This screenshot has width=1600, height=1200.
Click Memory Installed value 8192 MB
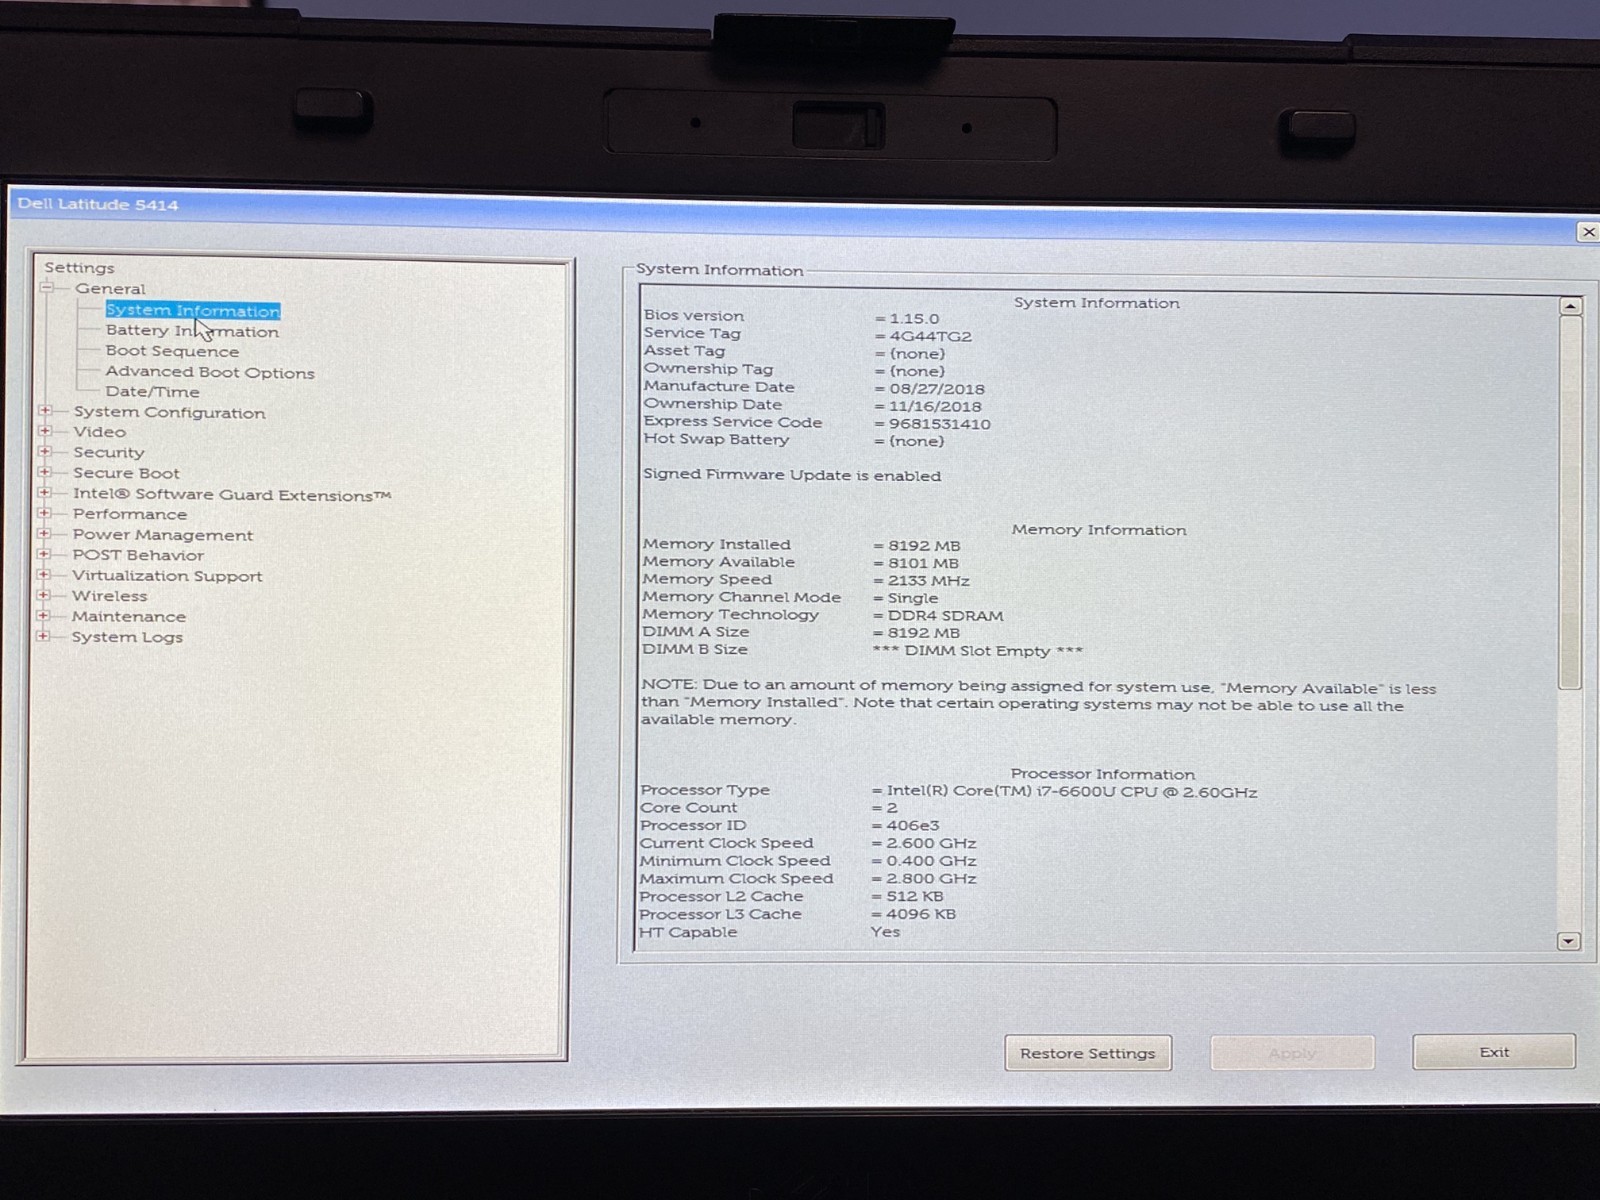(x=924, y=546)
